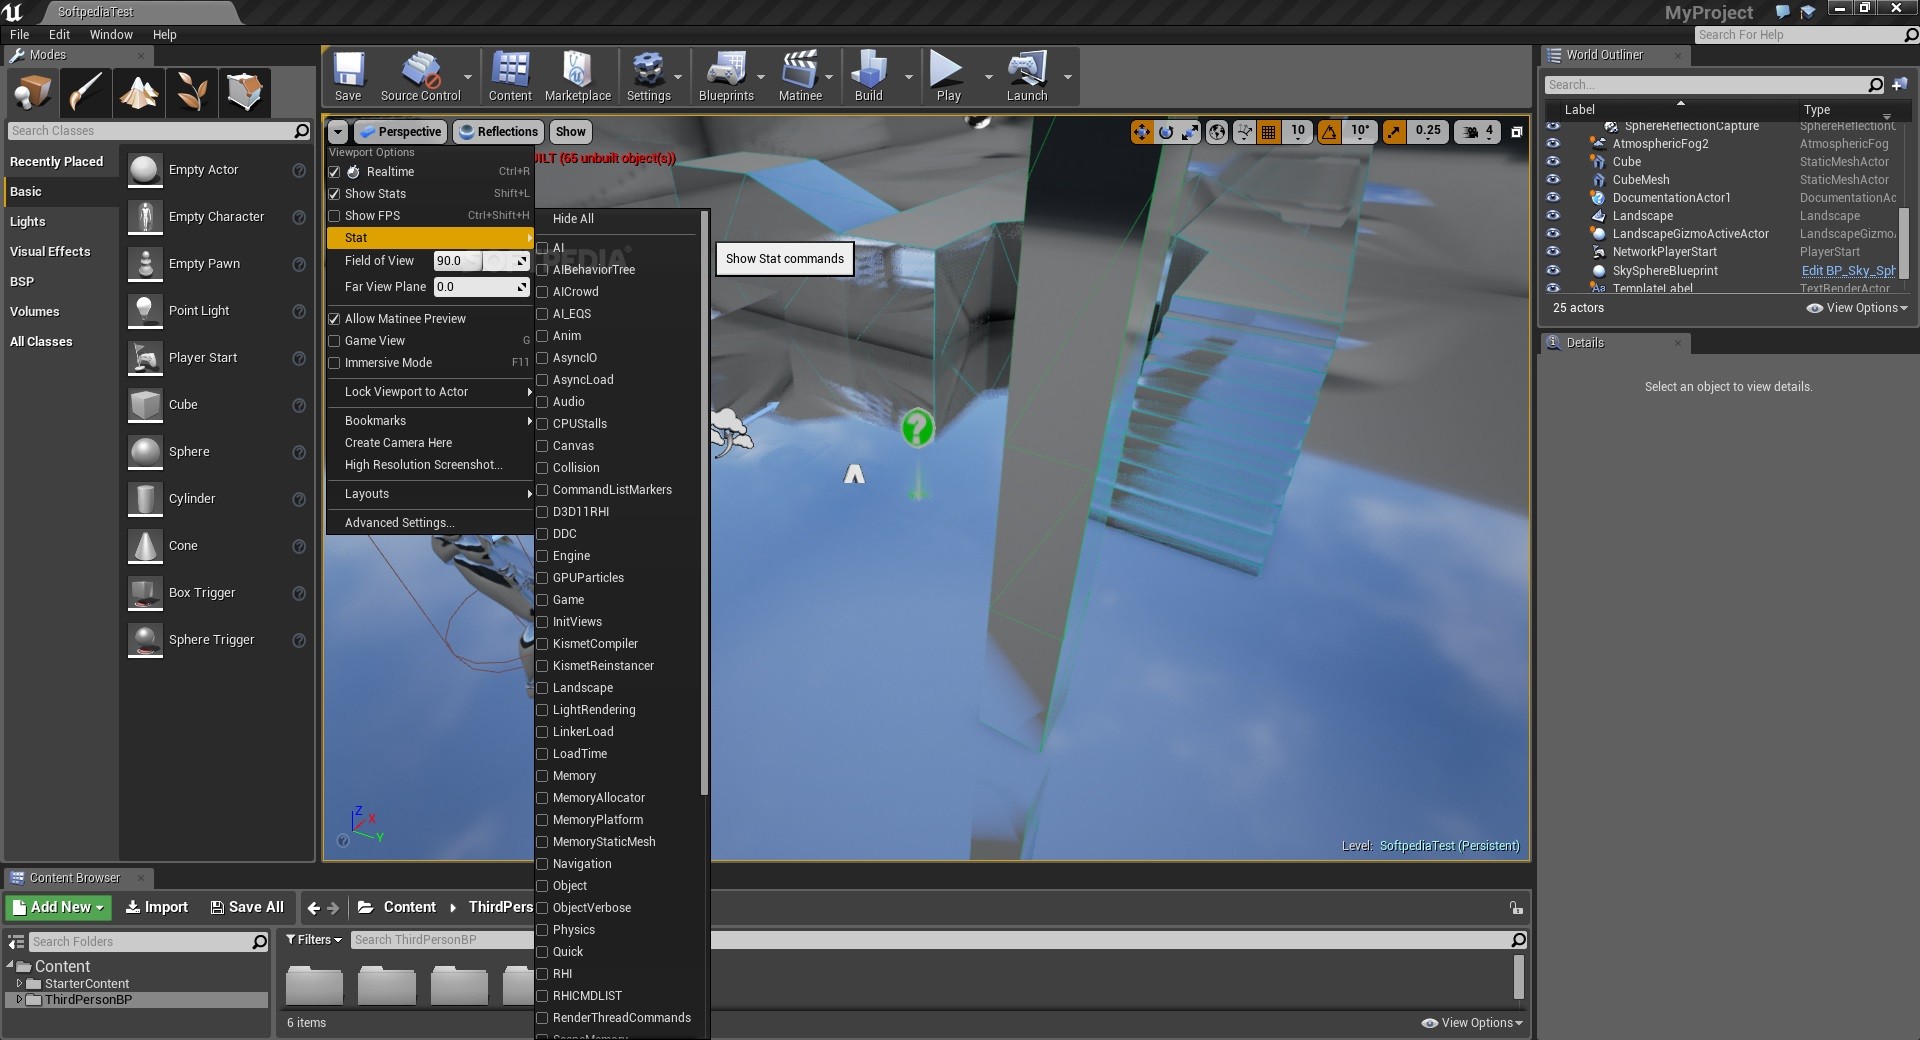Toggle visibility of the Cube actor
This screenshot has width=1920, height=1040.
coord(1553,161)
